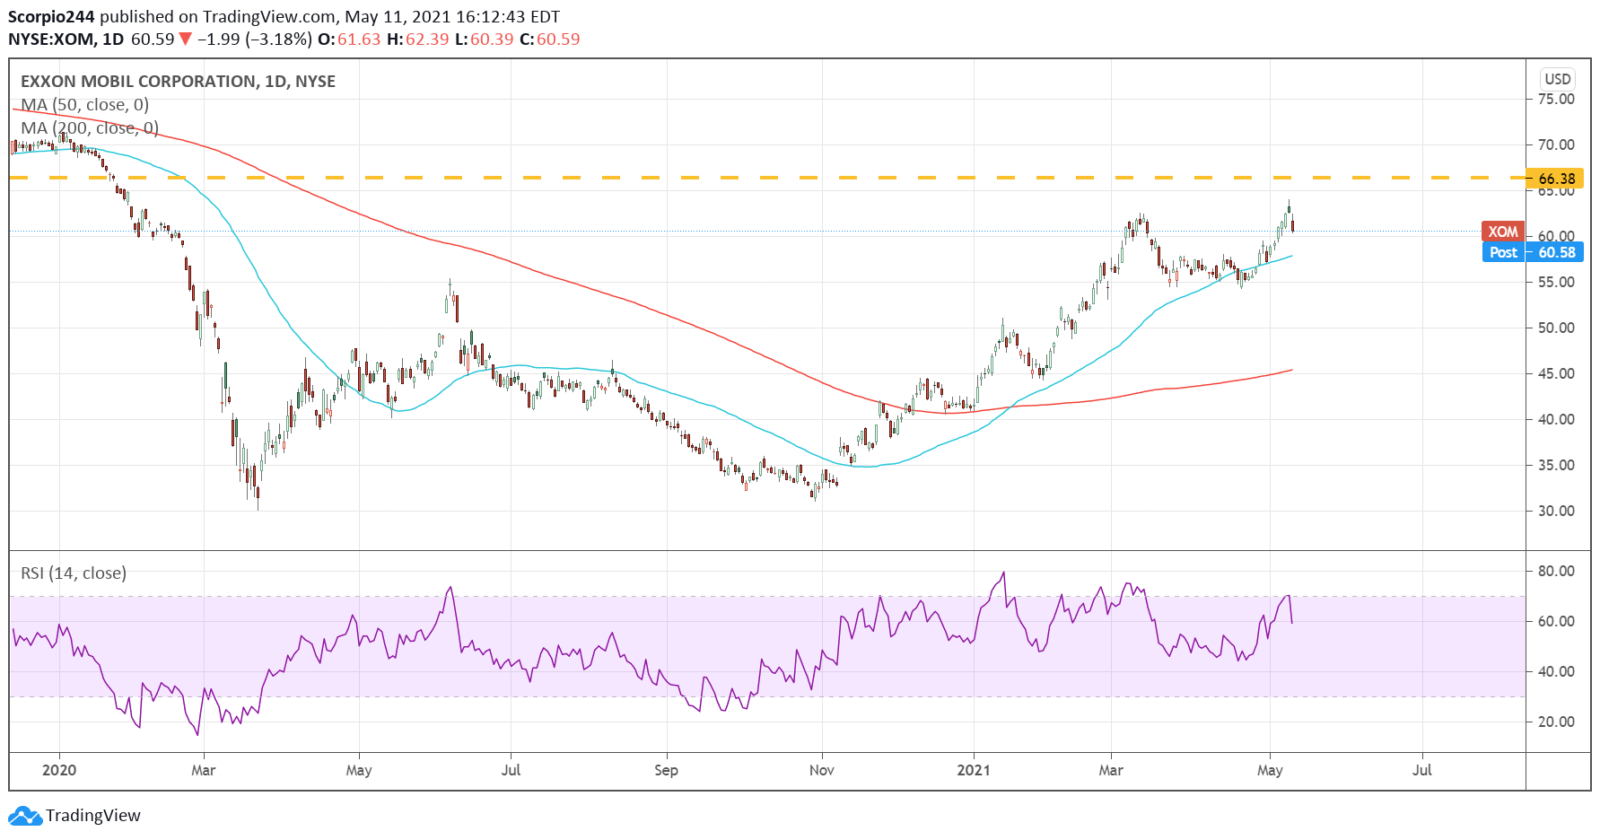Select the RSI (14, close) indicator legend
The image size is (1600, 840).
74,573
